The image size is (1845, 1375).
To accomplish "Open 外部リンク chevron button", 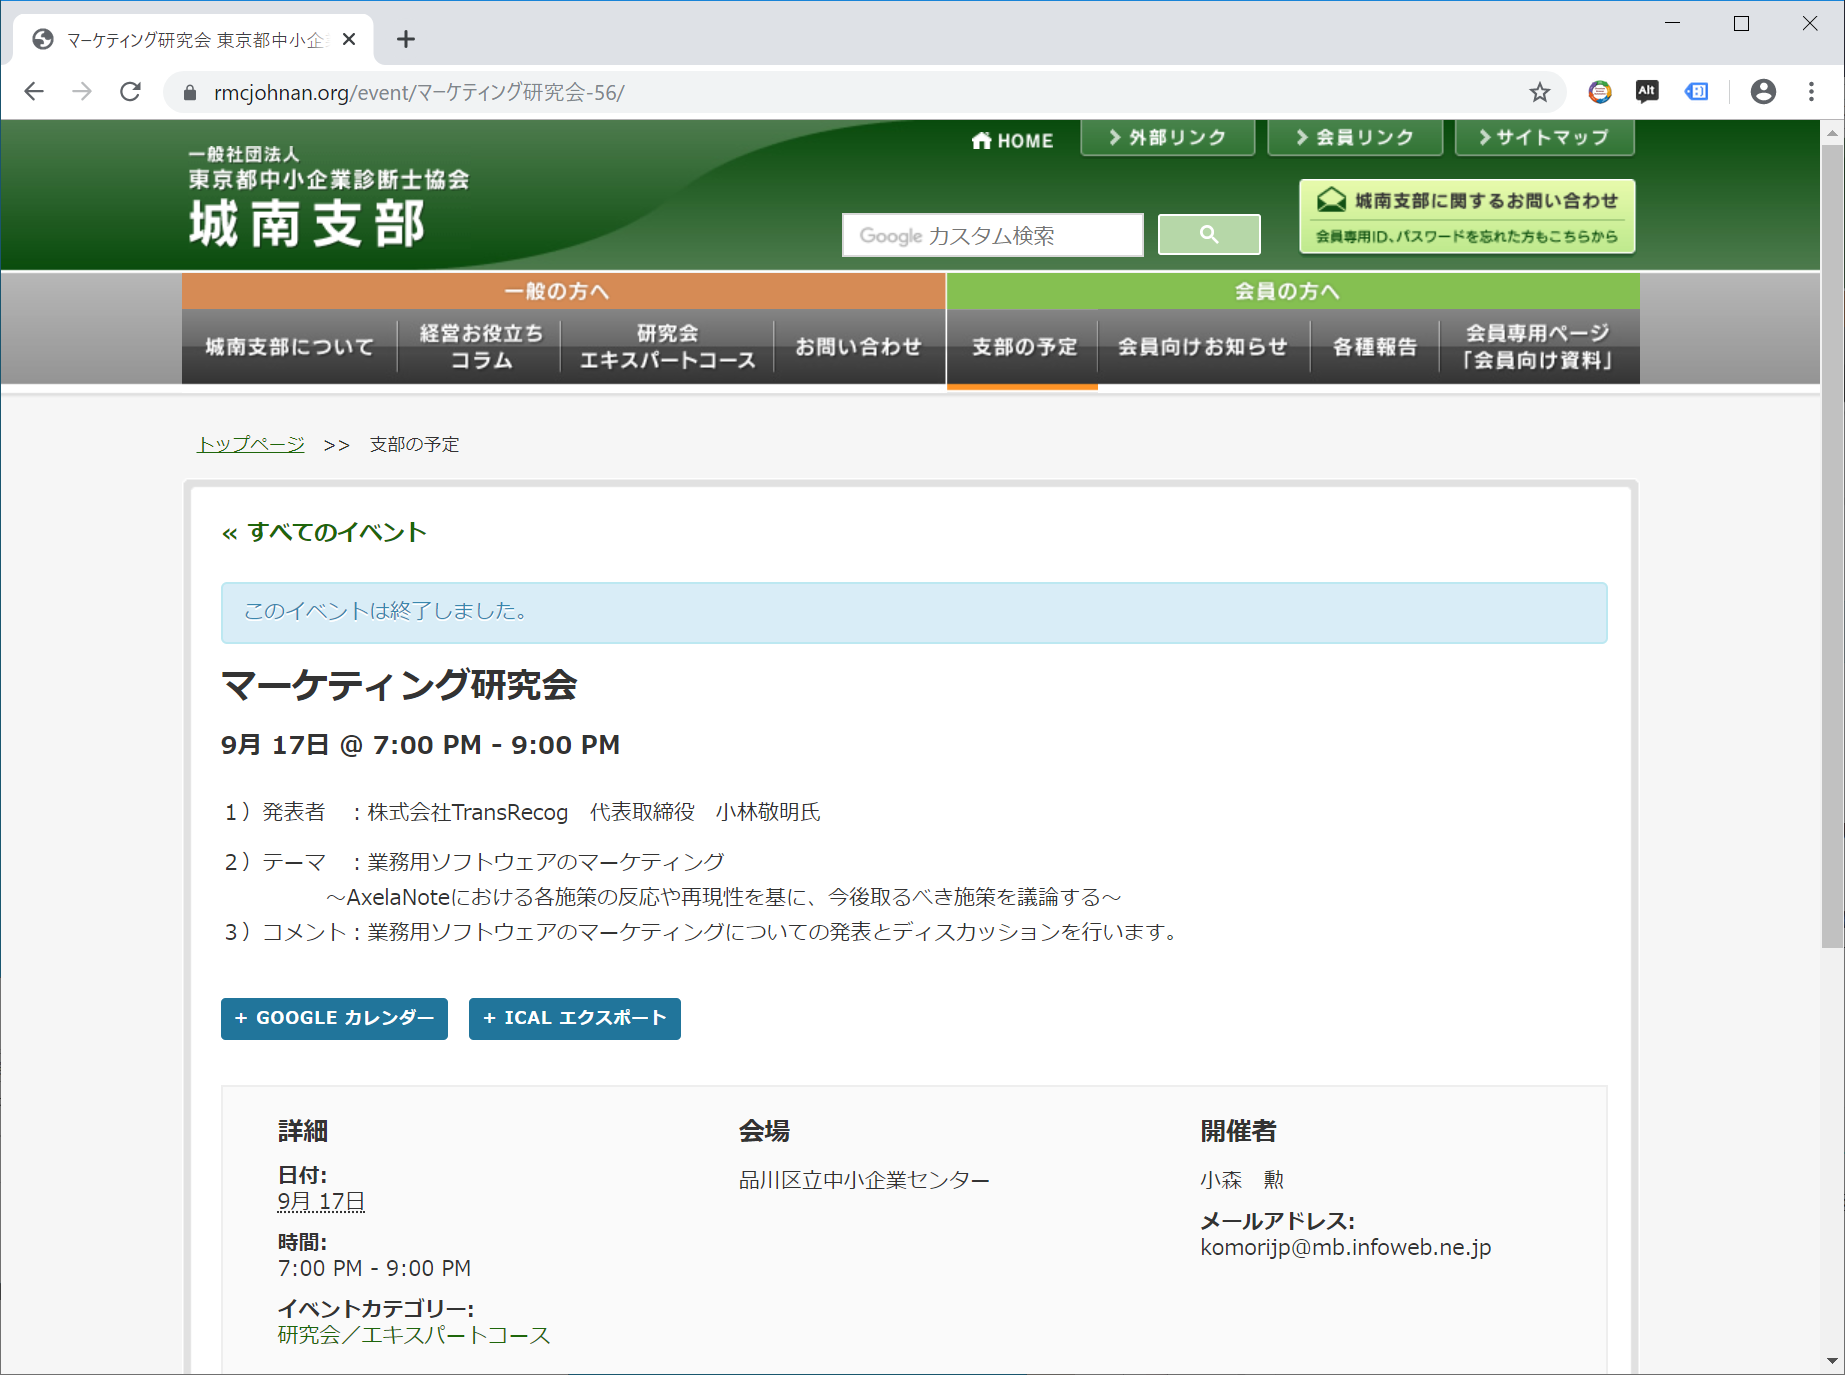I will pos(1167,138).
